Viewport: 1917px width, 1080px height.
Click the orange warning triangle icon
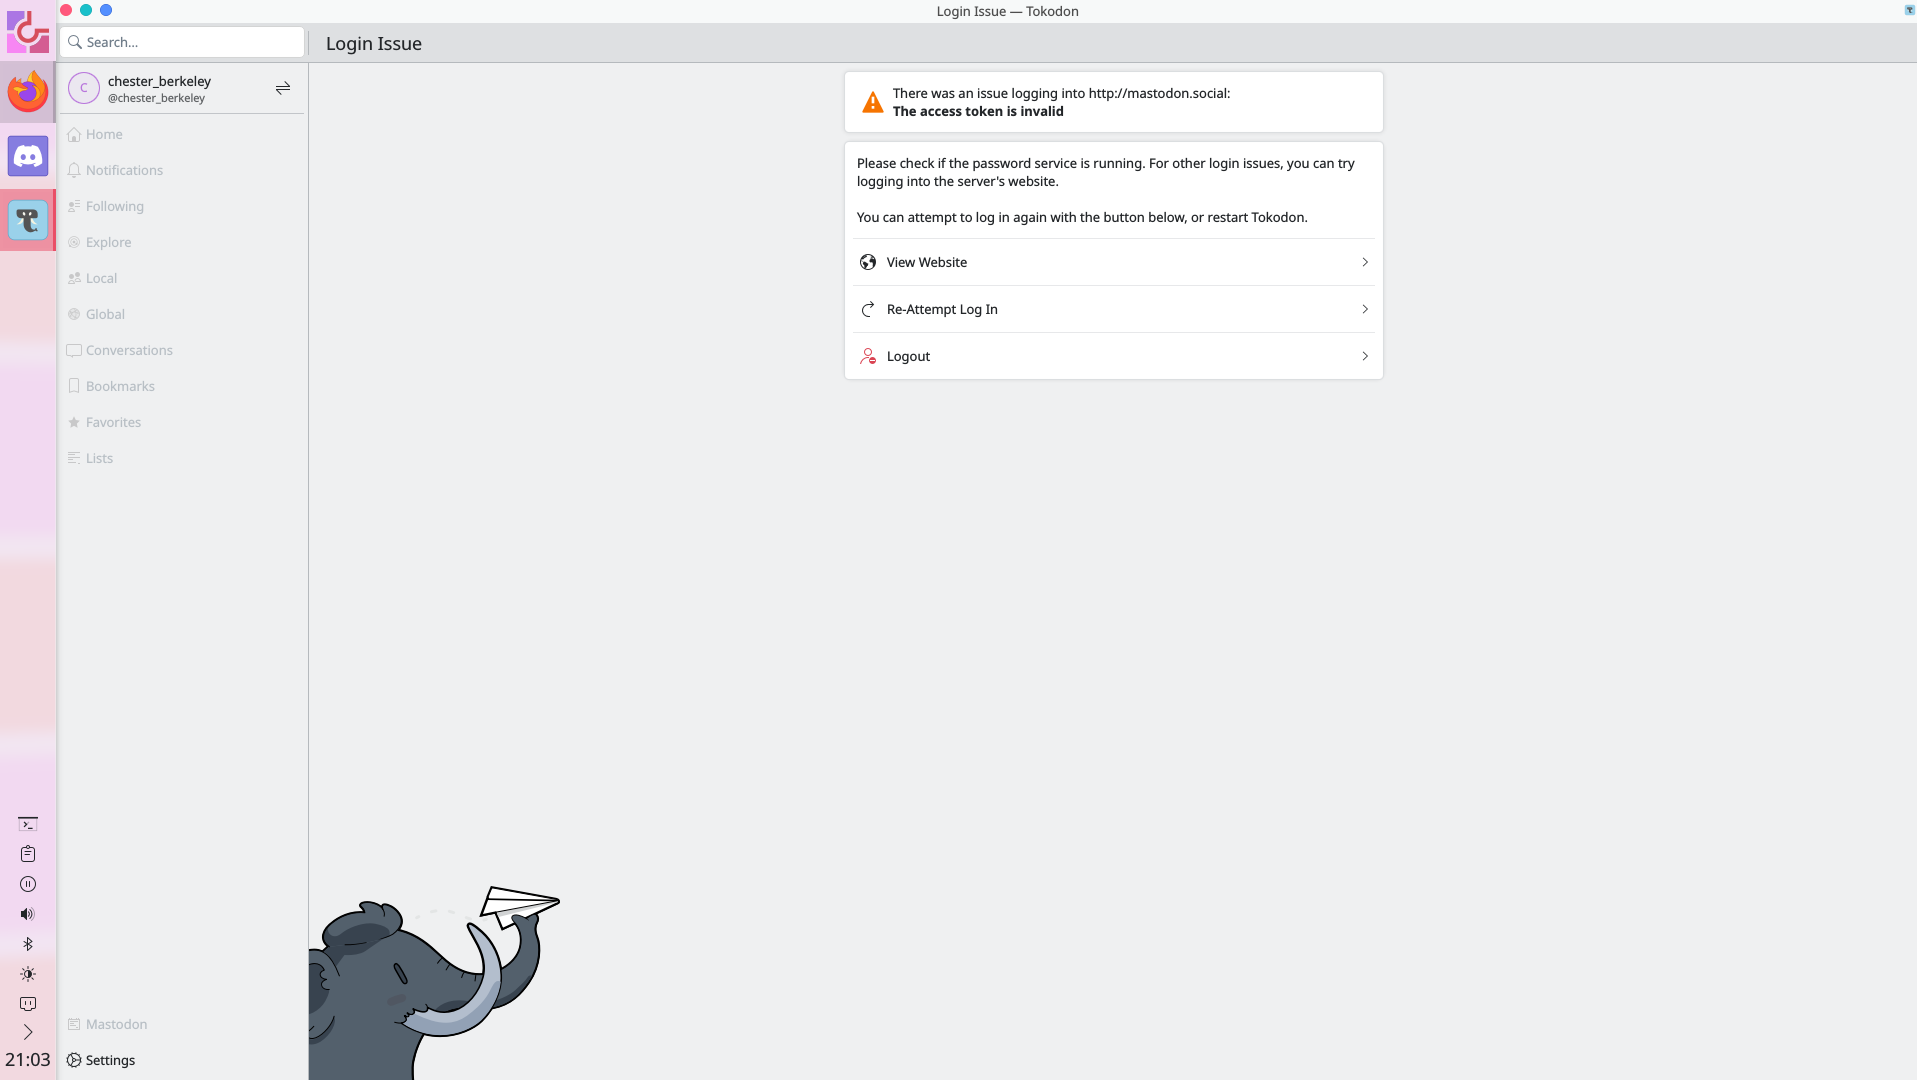click(872, 102)
